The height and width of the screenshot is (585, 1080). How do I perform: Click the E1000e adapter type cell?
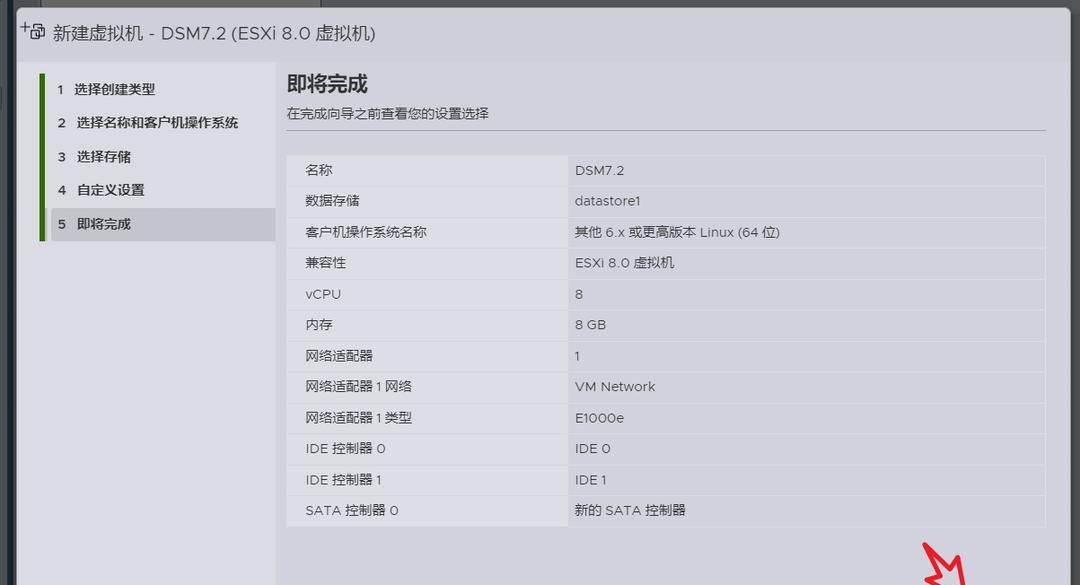click(599, 418)
